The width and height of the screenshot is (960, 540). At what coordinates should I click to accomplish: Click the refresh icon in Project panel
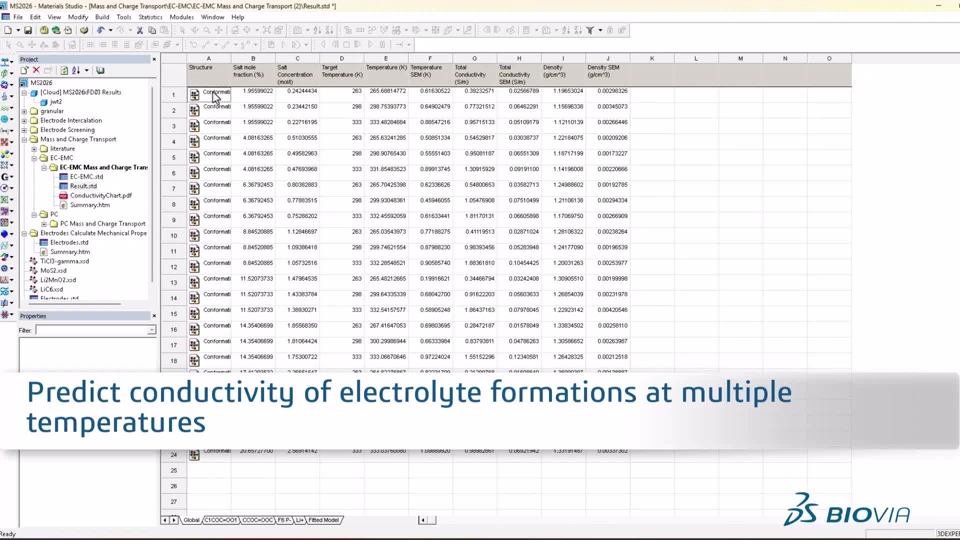[64, 70]
